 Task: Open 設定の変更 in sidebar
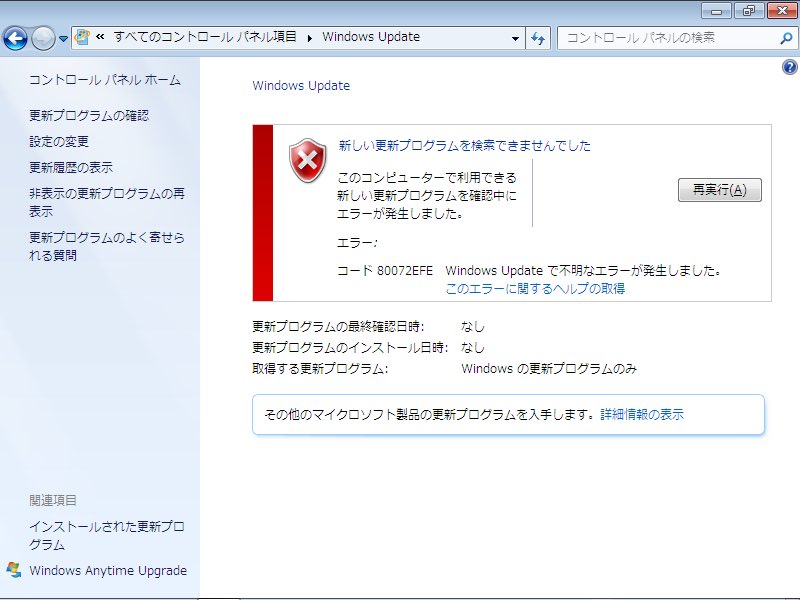click(x=59, y=141)
